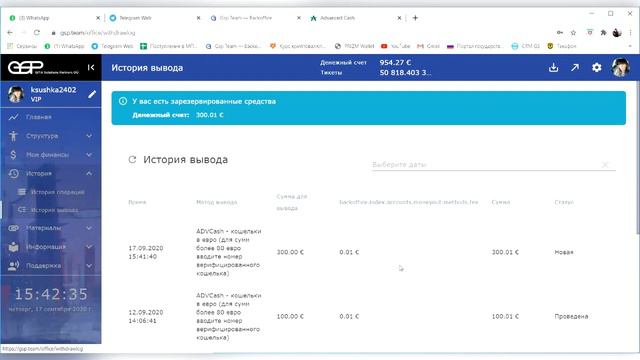This screenshot has height=360, width=640.
Task: Click the Проведена status cell
Action: (x=571, y=316)
